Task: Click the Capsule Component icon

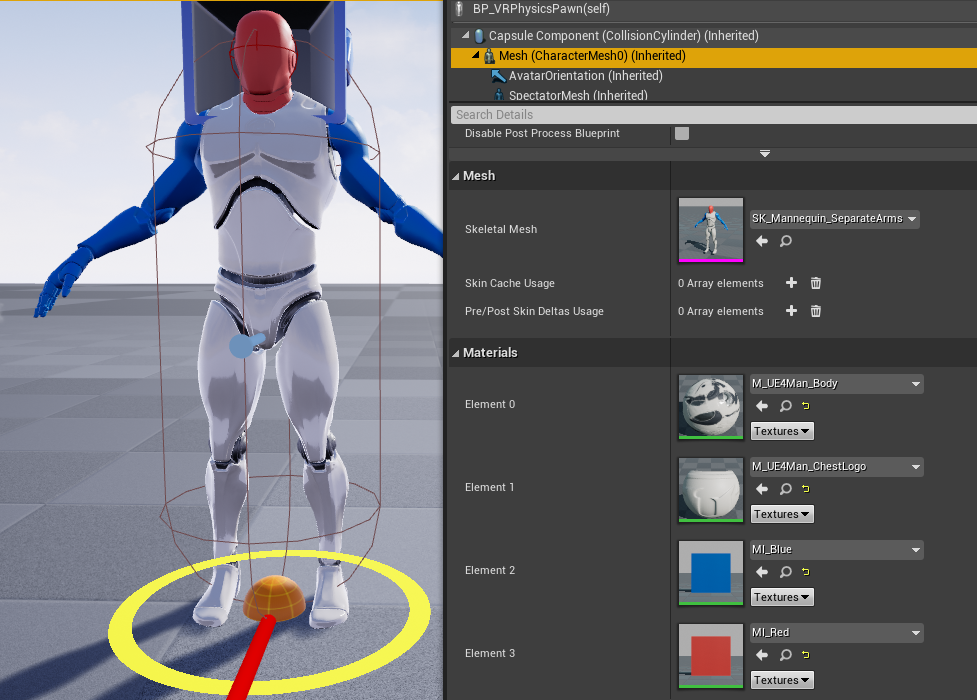Action: tap(479, 36)
